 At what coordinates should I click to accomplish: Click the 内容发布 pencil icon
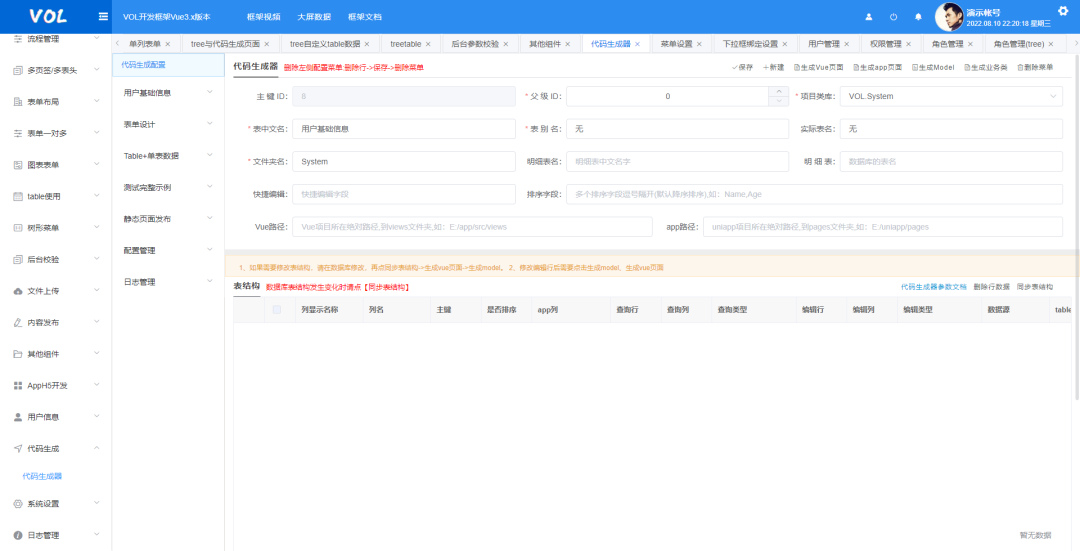tap(19, 322)
